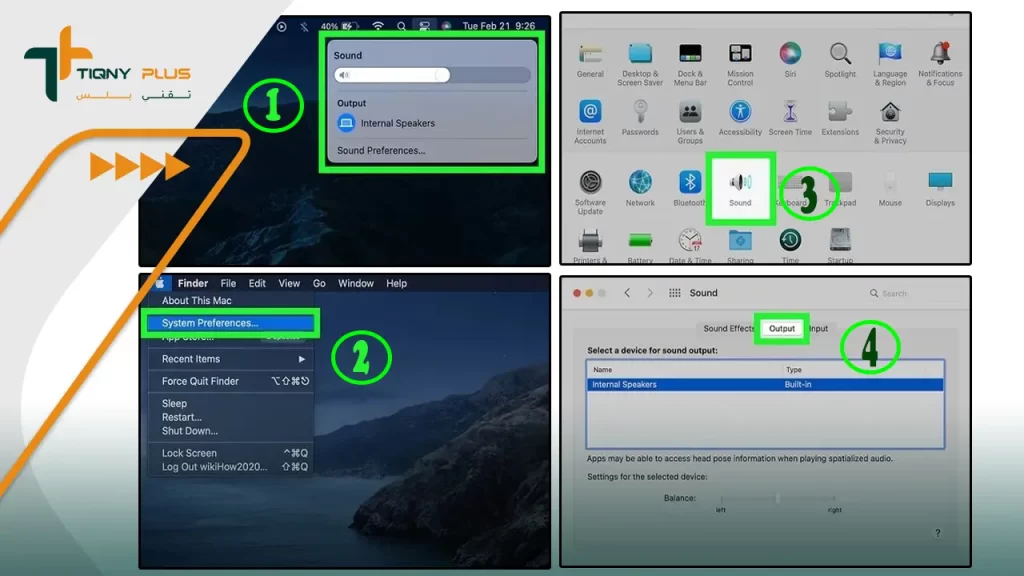Open help button in Sound window

coord(937,533)
